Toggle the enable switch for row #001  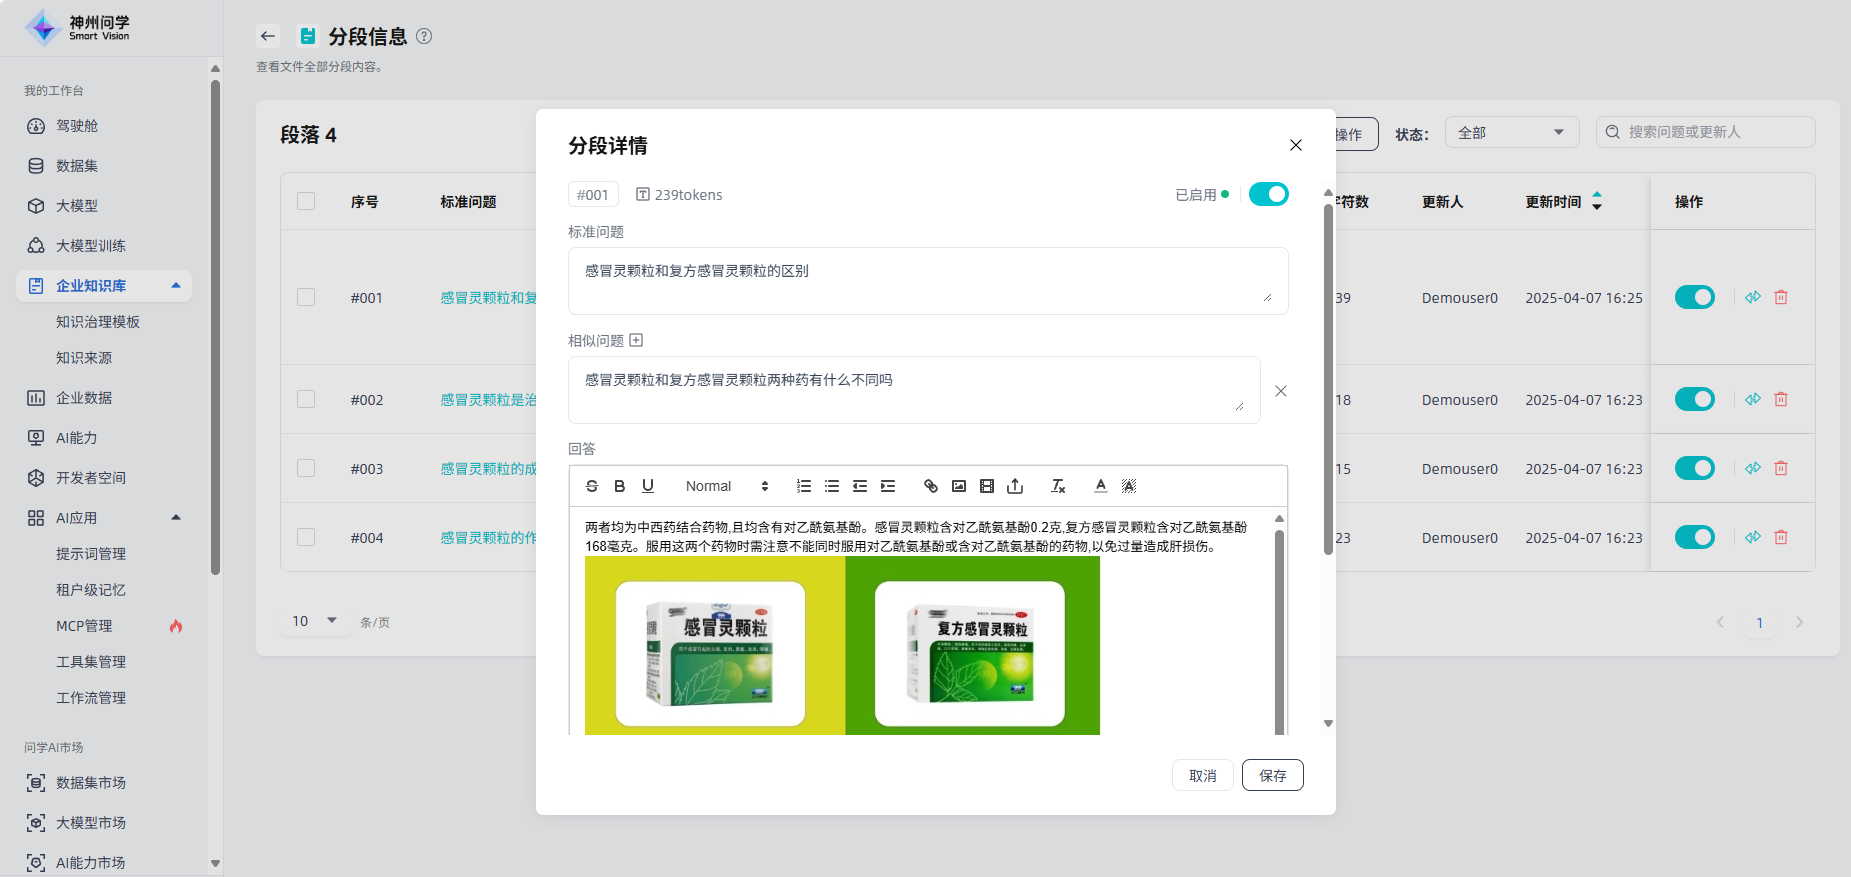(1695, 297)
